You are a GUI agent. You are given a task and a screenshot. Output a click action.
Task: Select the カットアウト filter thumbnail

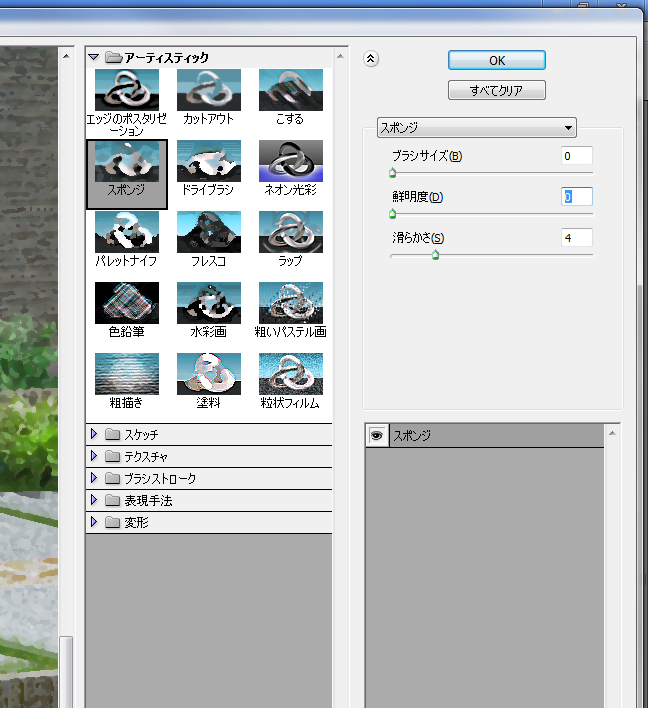click(x=208, y=90)
